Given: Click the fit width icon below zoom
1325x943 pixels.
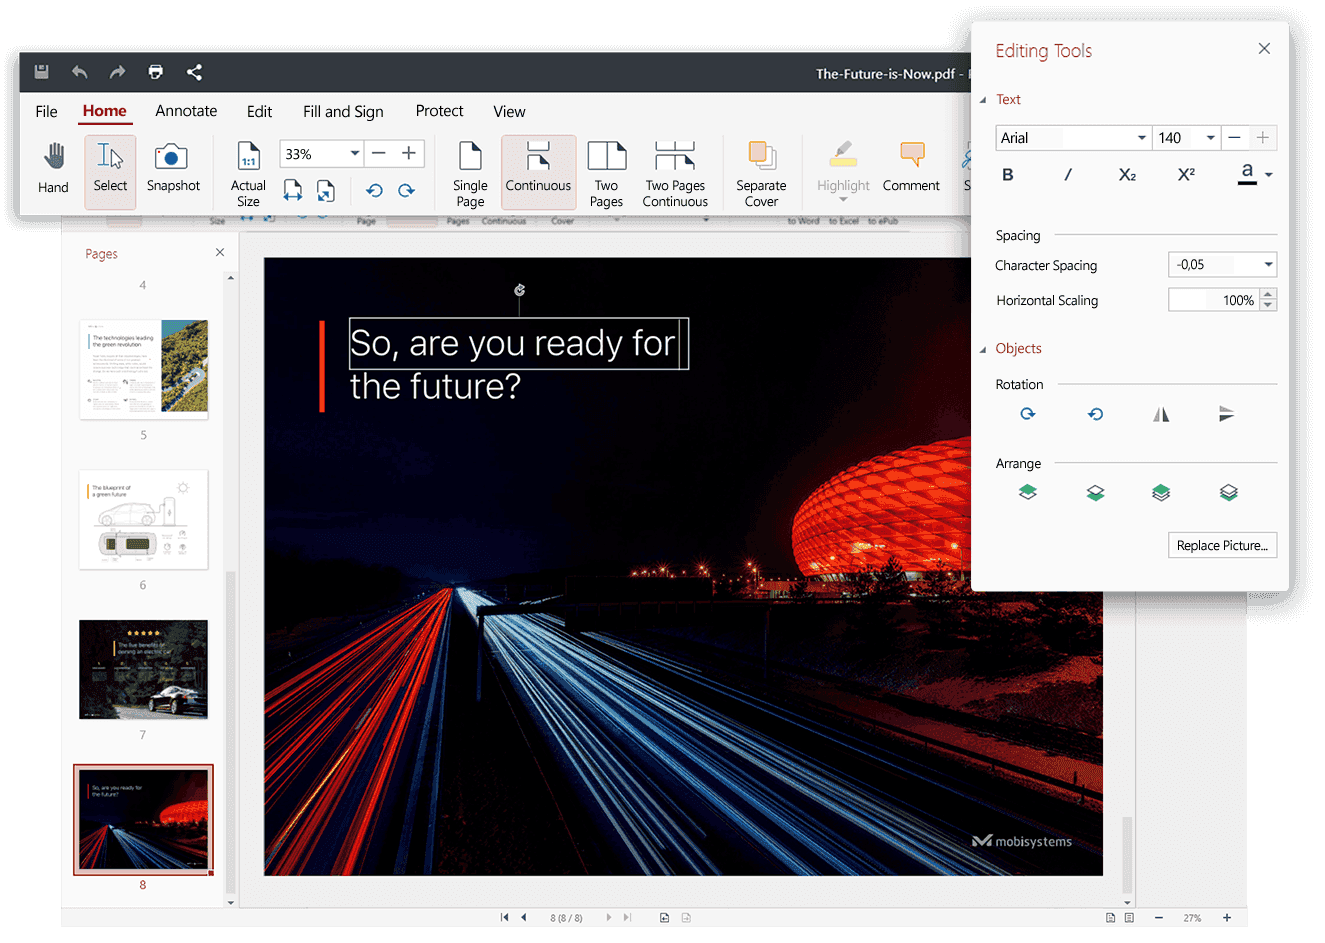Looking at the screenshot, I should 293,190.
